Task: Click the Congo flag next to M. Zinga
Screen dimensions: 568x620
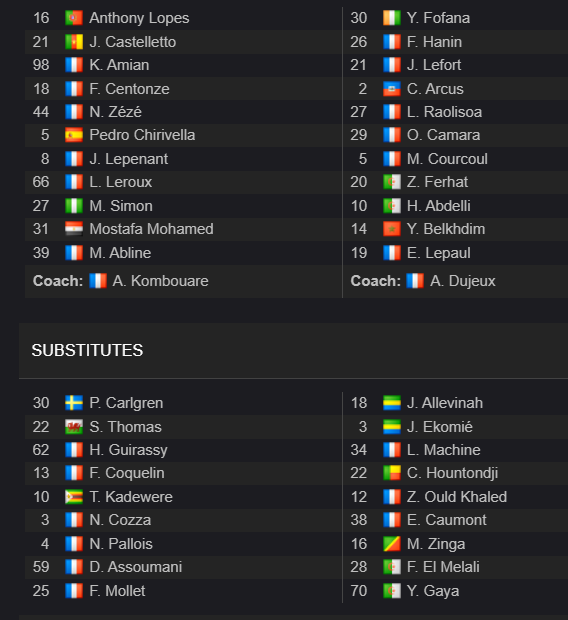Action: (x=392, y=544)
